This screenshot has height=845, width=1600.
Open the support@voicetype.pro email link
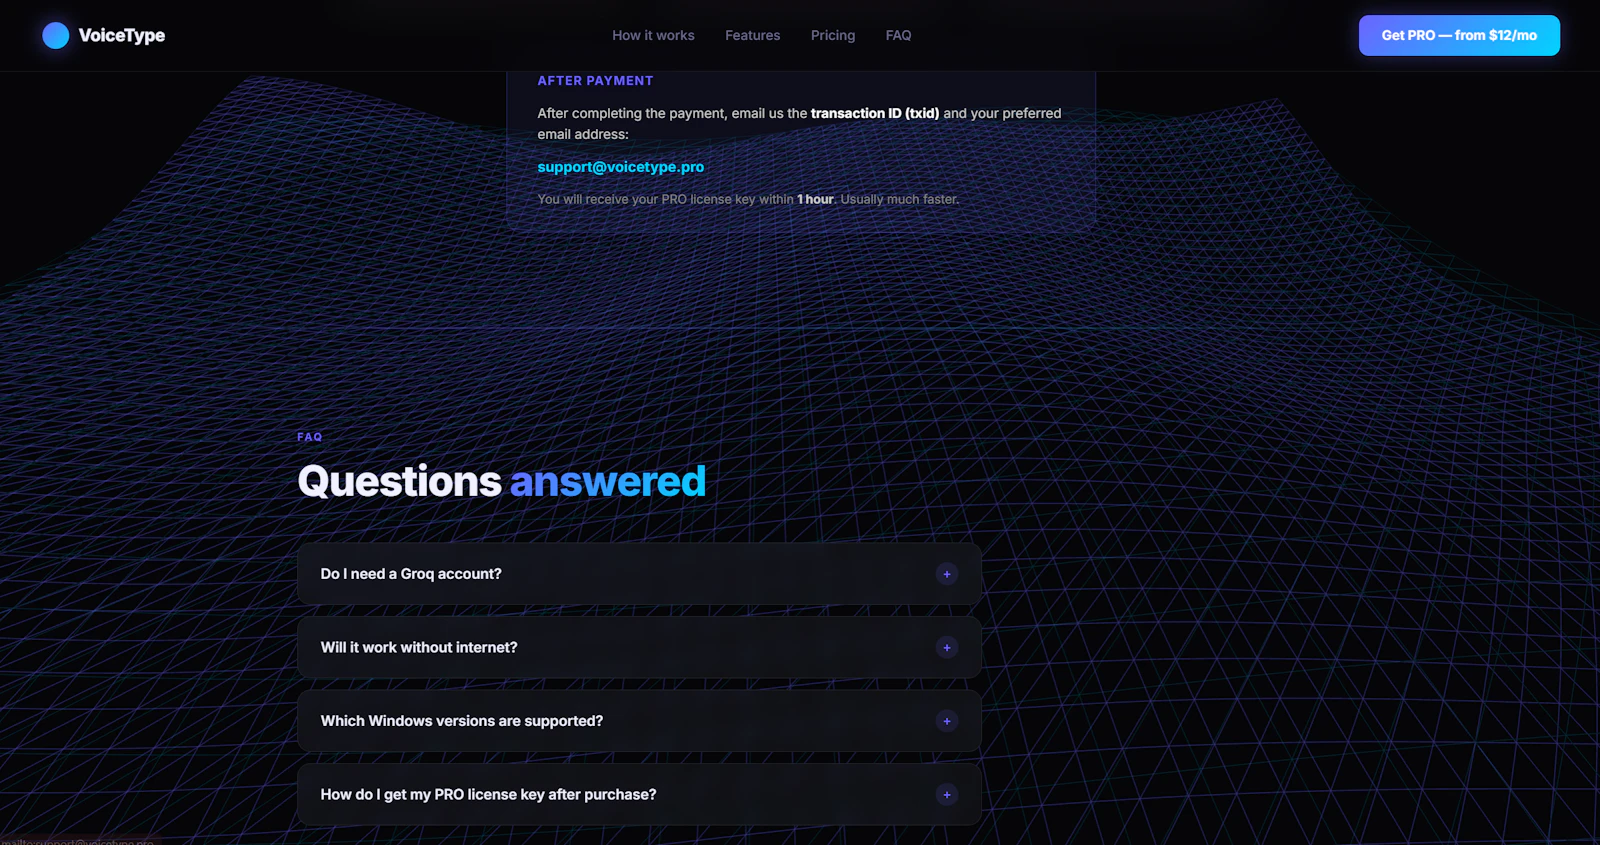621,167
